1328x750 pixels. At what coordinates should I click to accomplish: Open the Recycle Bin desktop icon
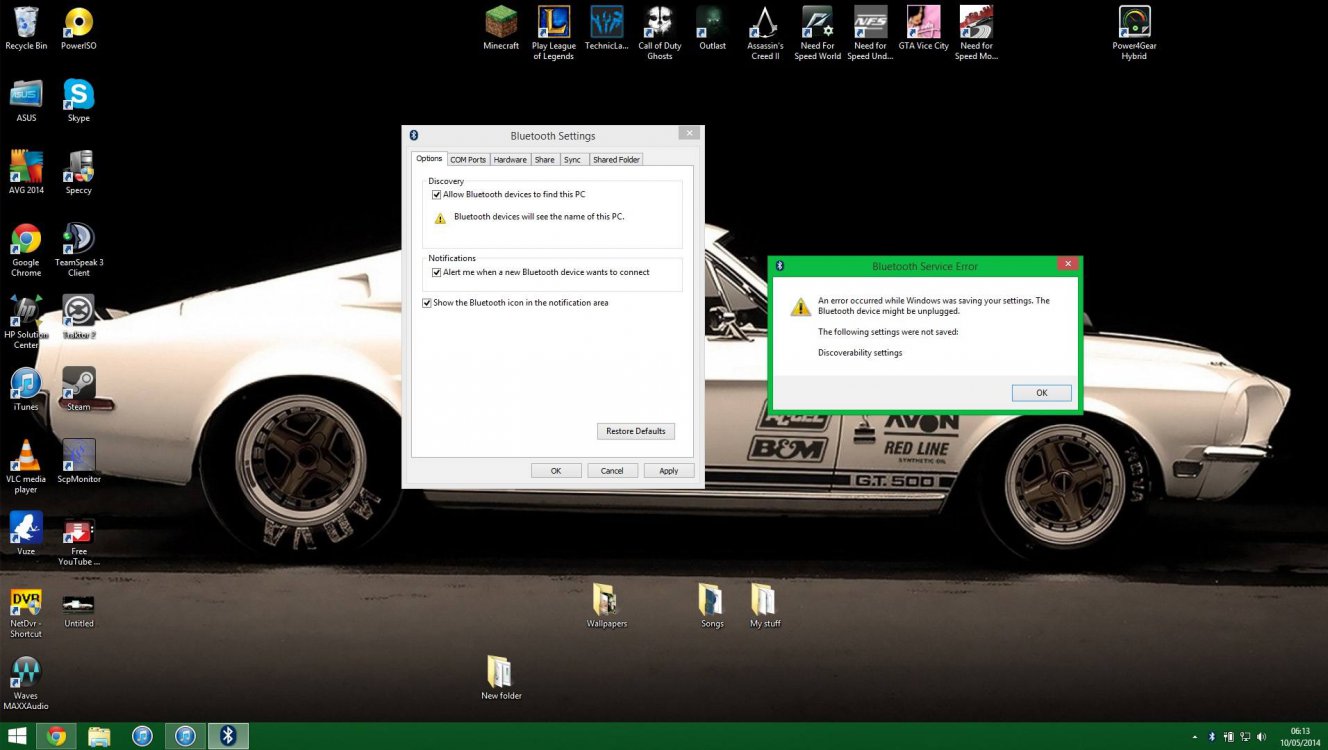point(26,29)
